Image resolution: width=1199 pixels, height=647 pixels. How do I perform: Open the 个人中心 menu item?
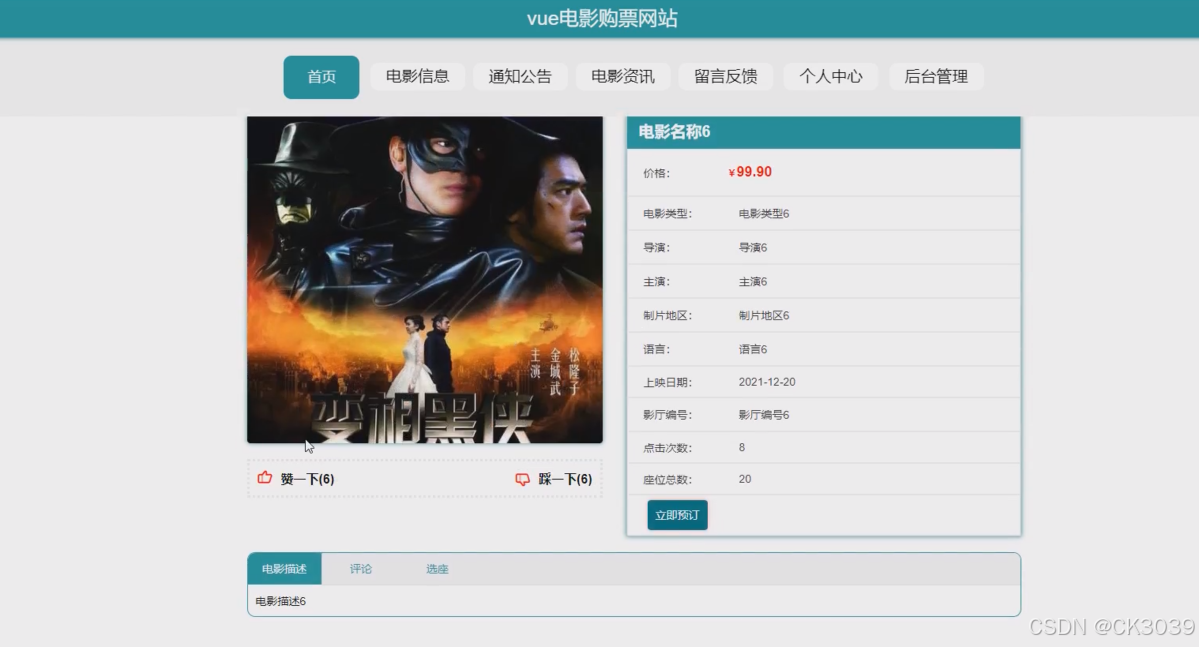pos(830,76)
